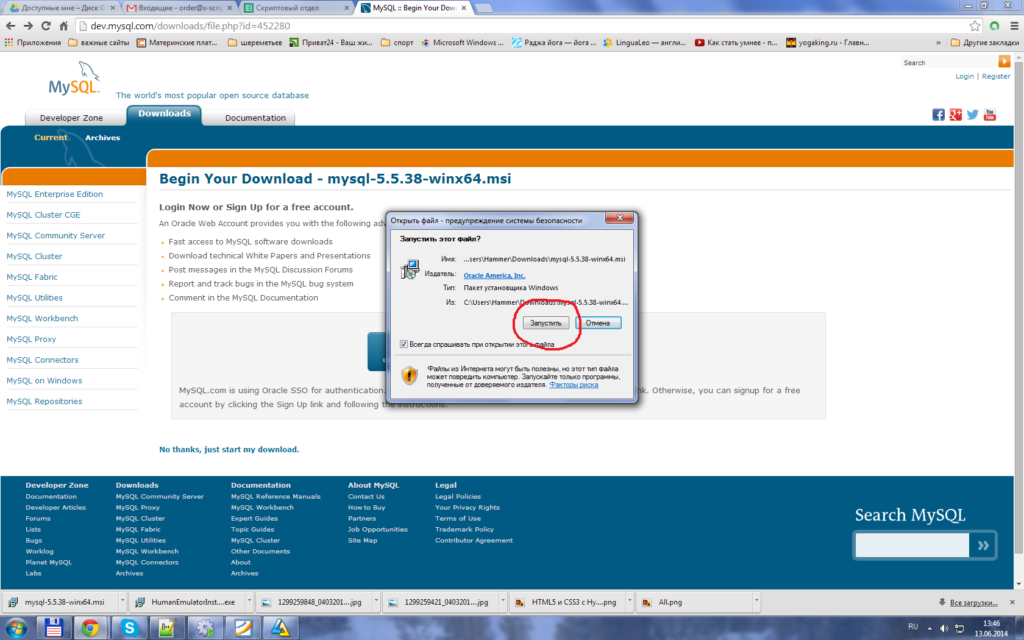
Task: Select the Archives submenu item
Action: coord(103,138)
